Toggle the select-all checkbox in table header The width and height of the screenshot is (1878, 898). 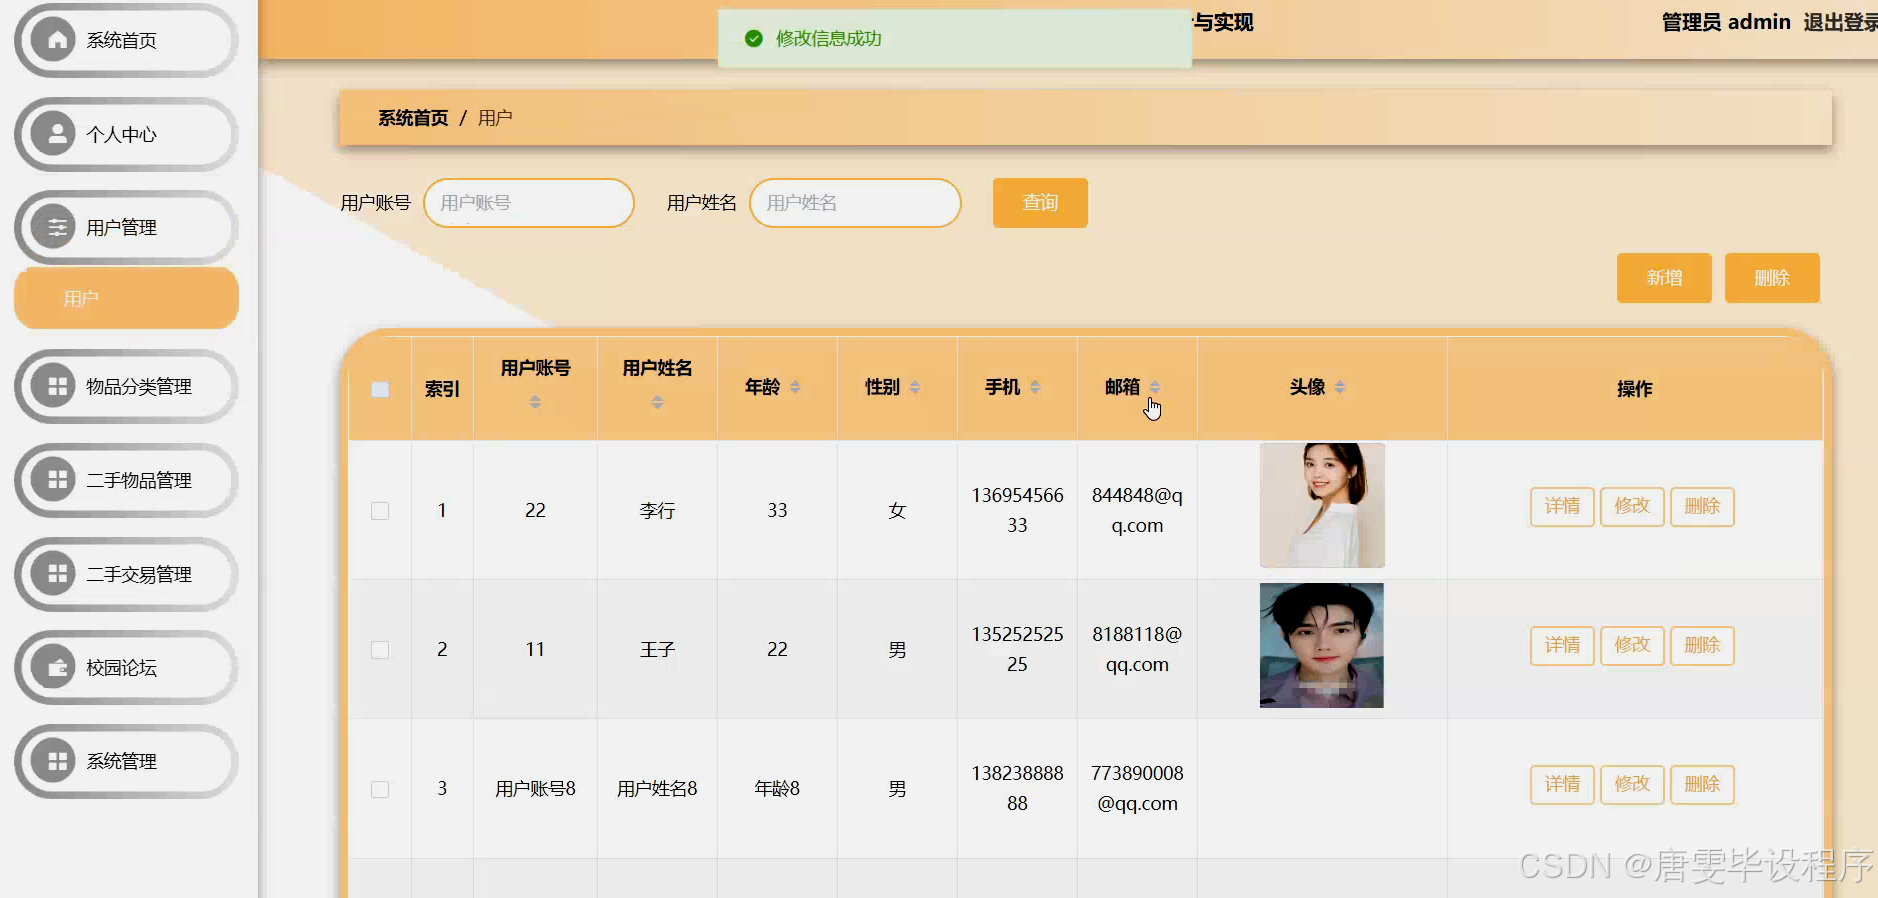pos(380,389)
